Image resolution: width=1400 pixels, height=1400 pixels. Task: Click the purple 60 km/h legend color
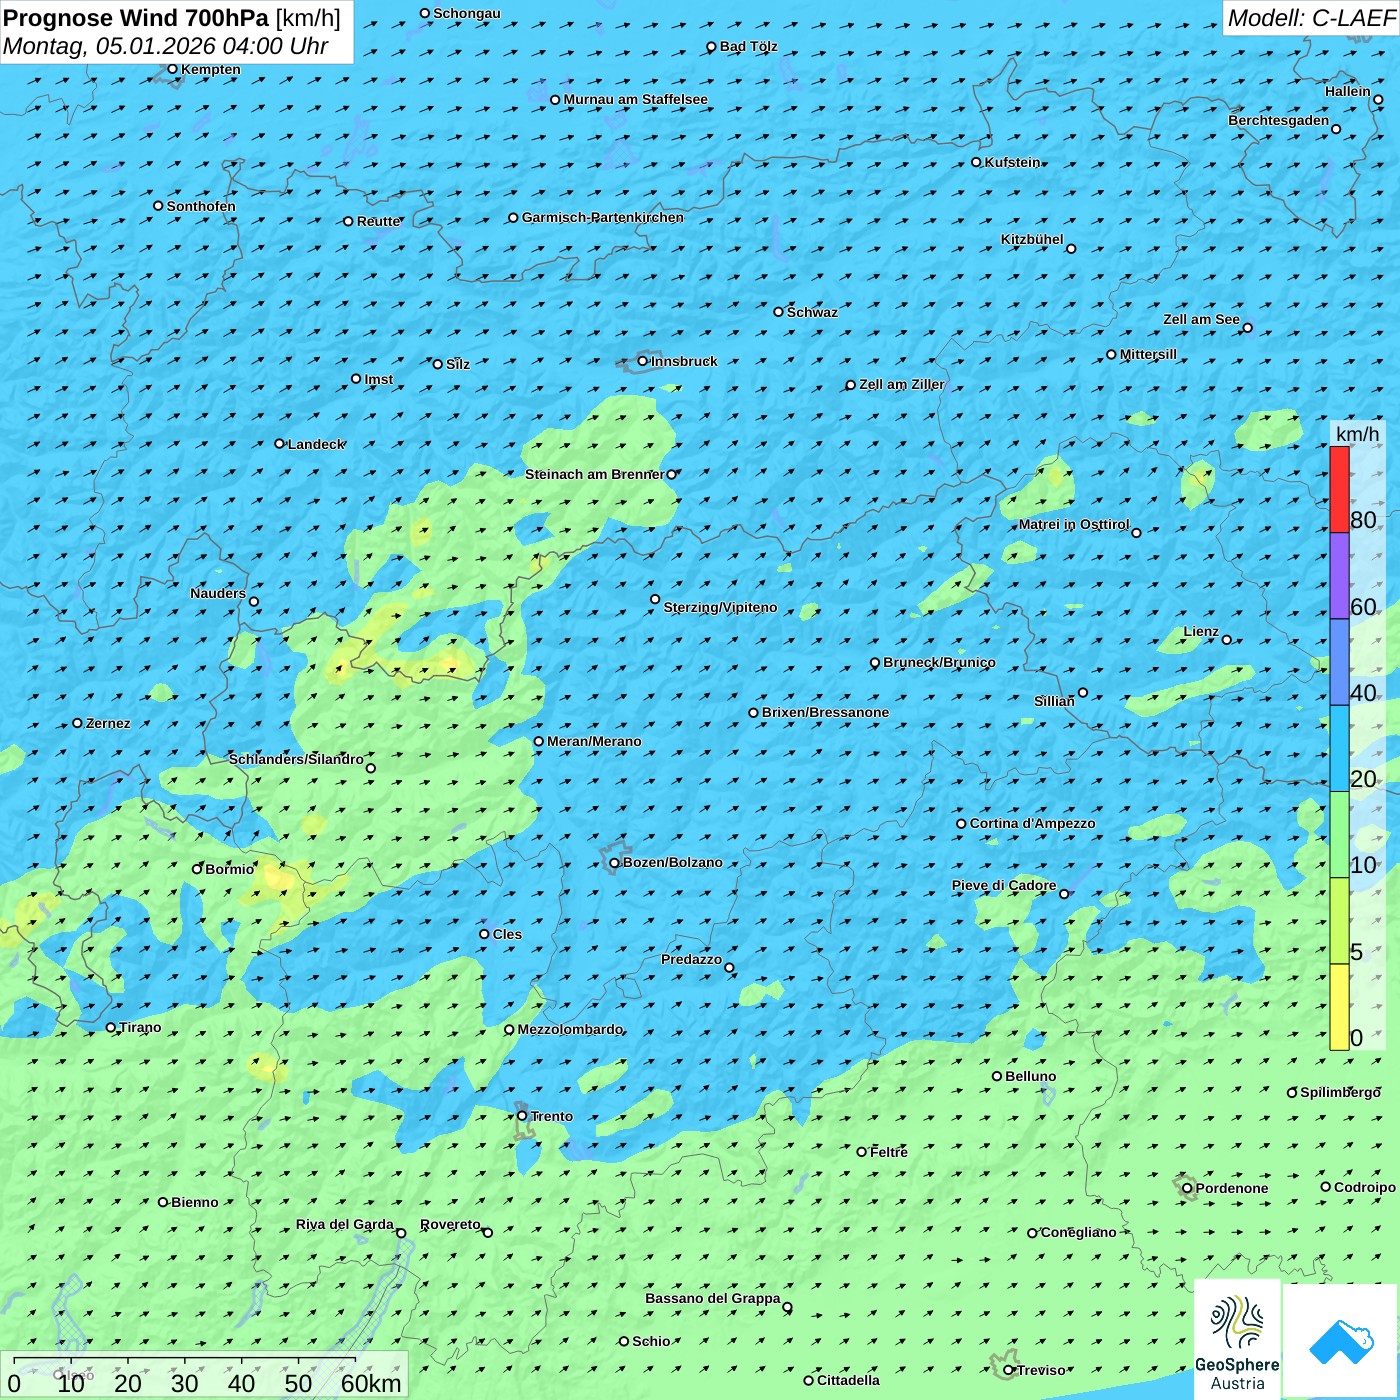click(x=1339, y=576)
